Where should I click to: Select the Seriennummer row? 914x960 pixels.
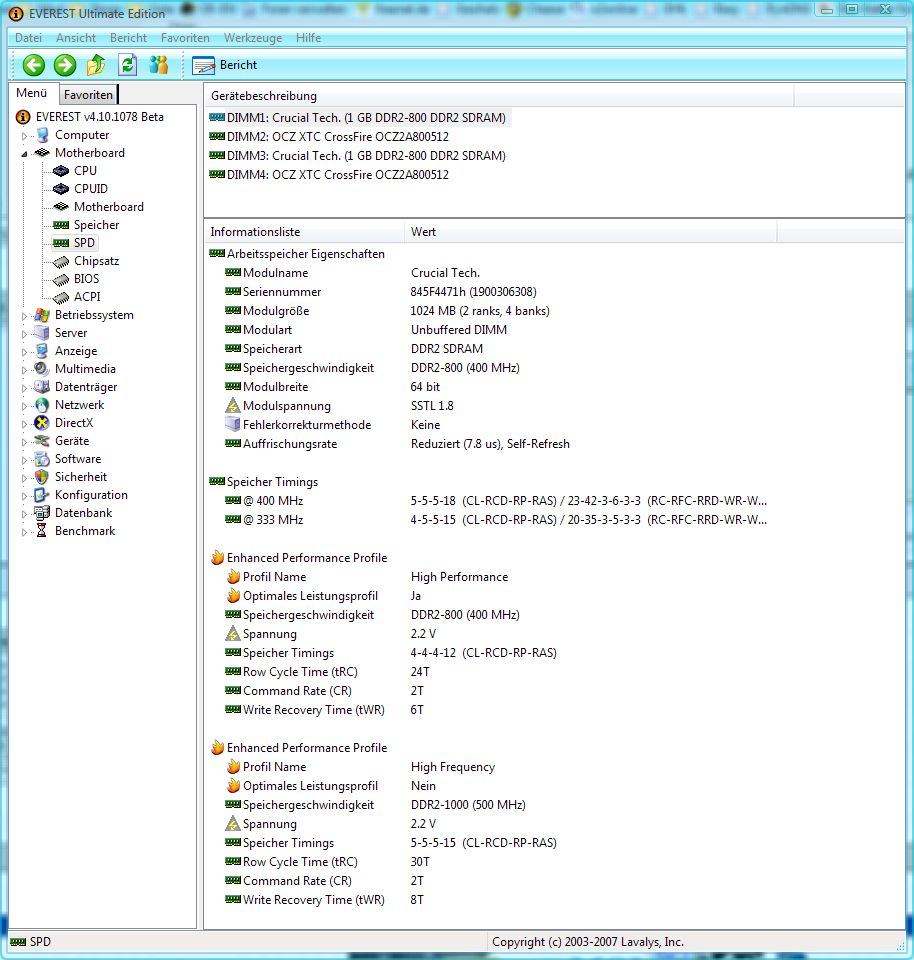pyautogui.click(x=381, y=292)
